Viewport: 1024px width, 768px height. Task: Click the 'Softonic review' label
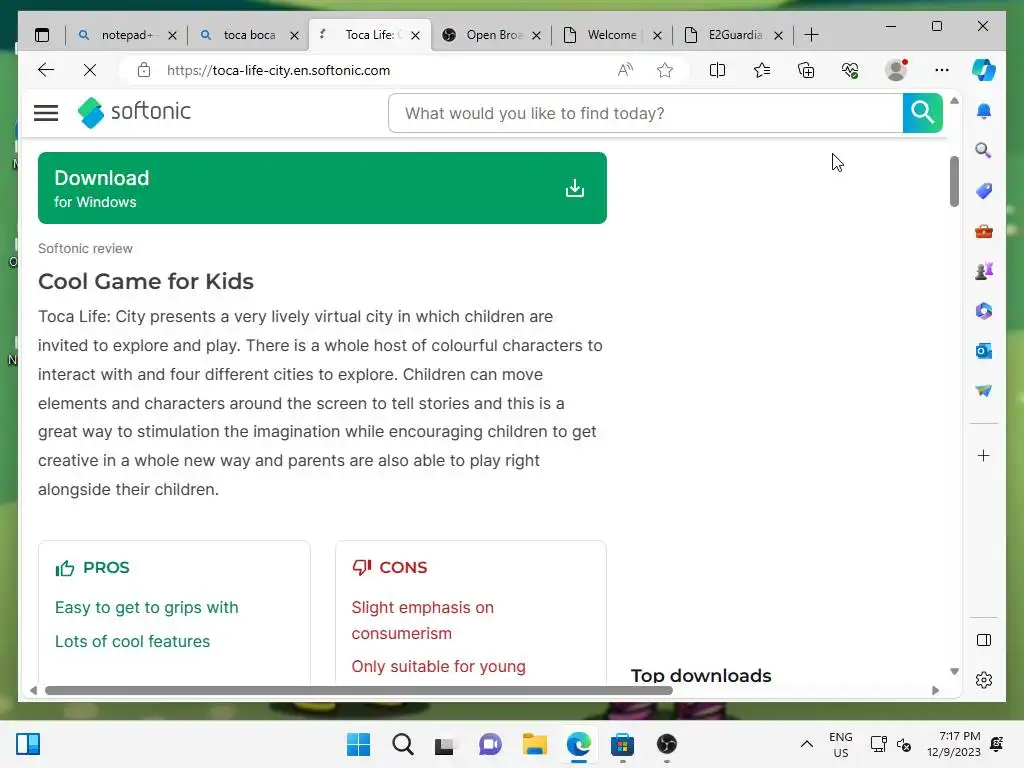pyautogui.click(x=85, y=248)
